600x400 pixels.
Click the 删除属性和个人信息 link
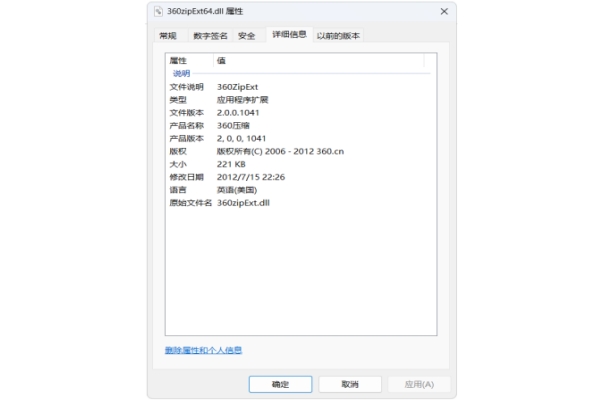tap(203, 350)
